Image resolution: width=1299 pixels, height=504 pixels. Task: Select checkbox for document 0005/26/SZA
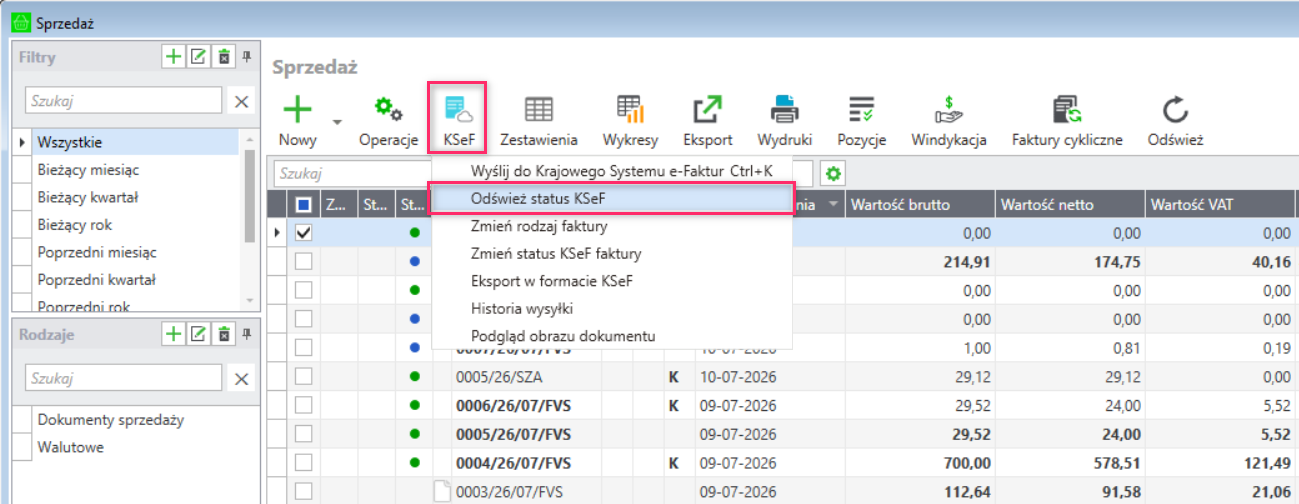pyautogui.click(x=304, y=376)
